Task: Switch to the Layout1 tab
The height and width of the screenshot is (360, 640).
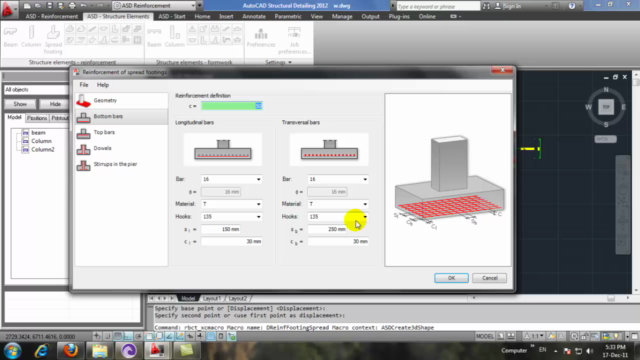Action: tap(212, 298)
